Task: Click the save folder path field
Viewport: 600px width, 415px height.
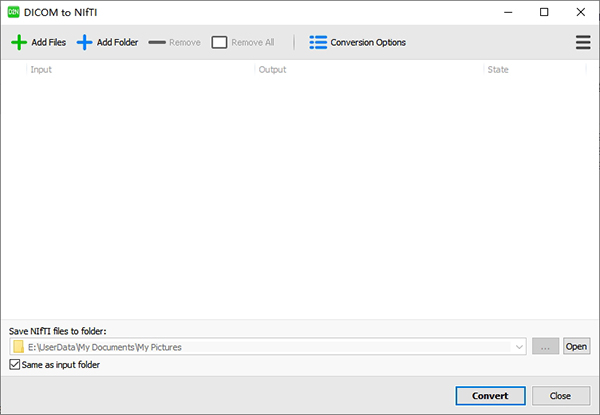Action: [267, 347]
